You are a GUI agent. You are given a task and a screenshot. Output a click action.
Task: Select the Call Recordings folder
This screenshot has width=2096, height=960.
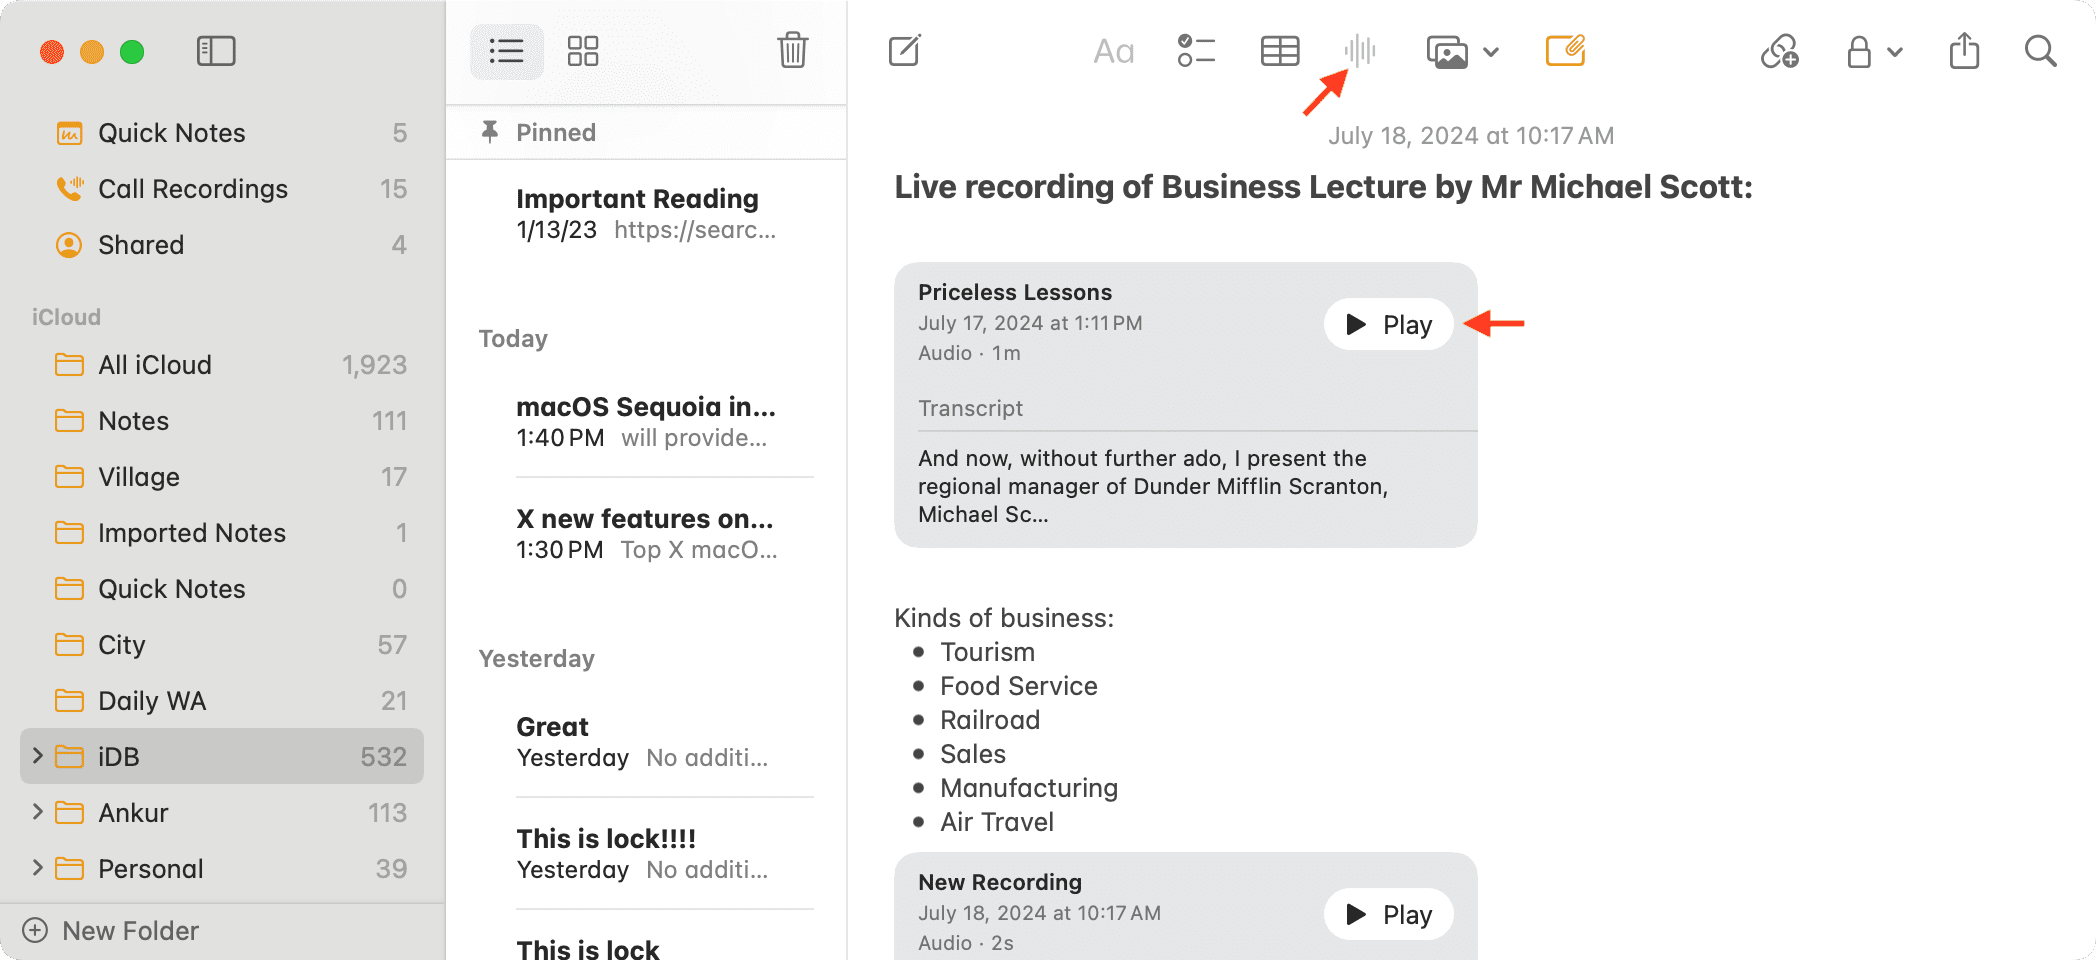193,189
